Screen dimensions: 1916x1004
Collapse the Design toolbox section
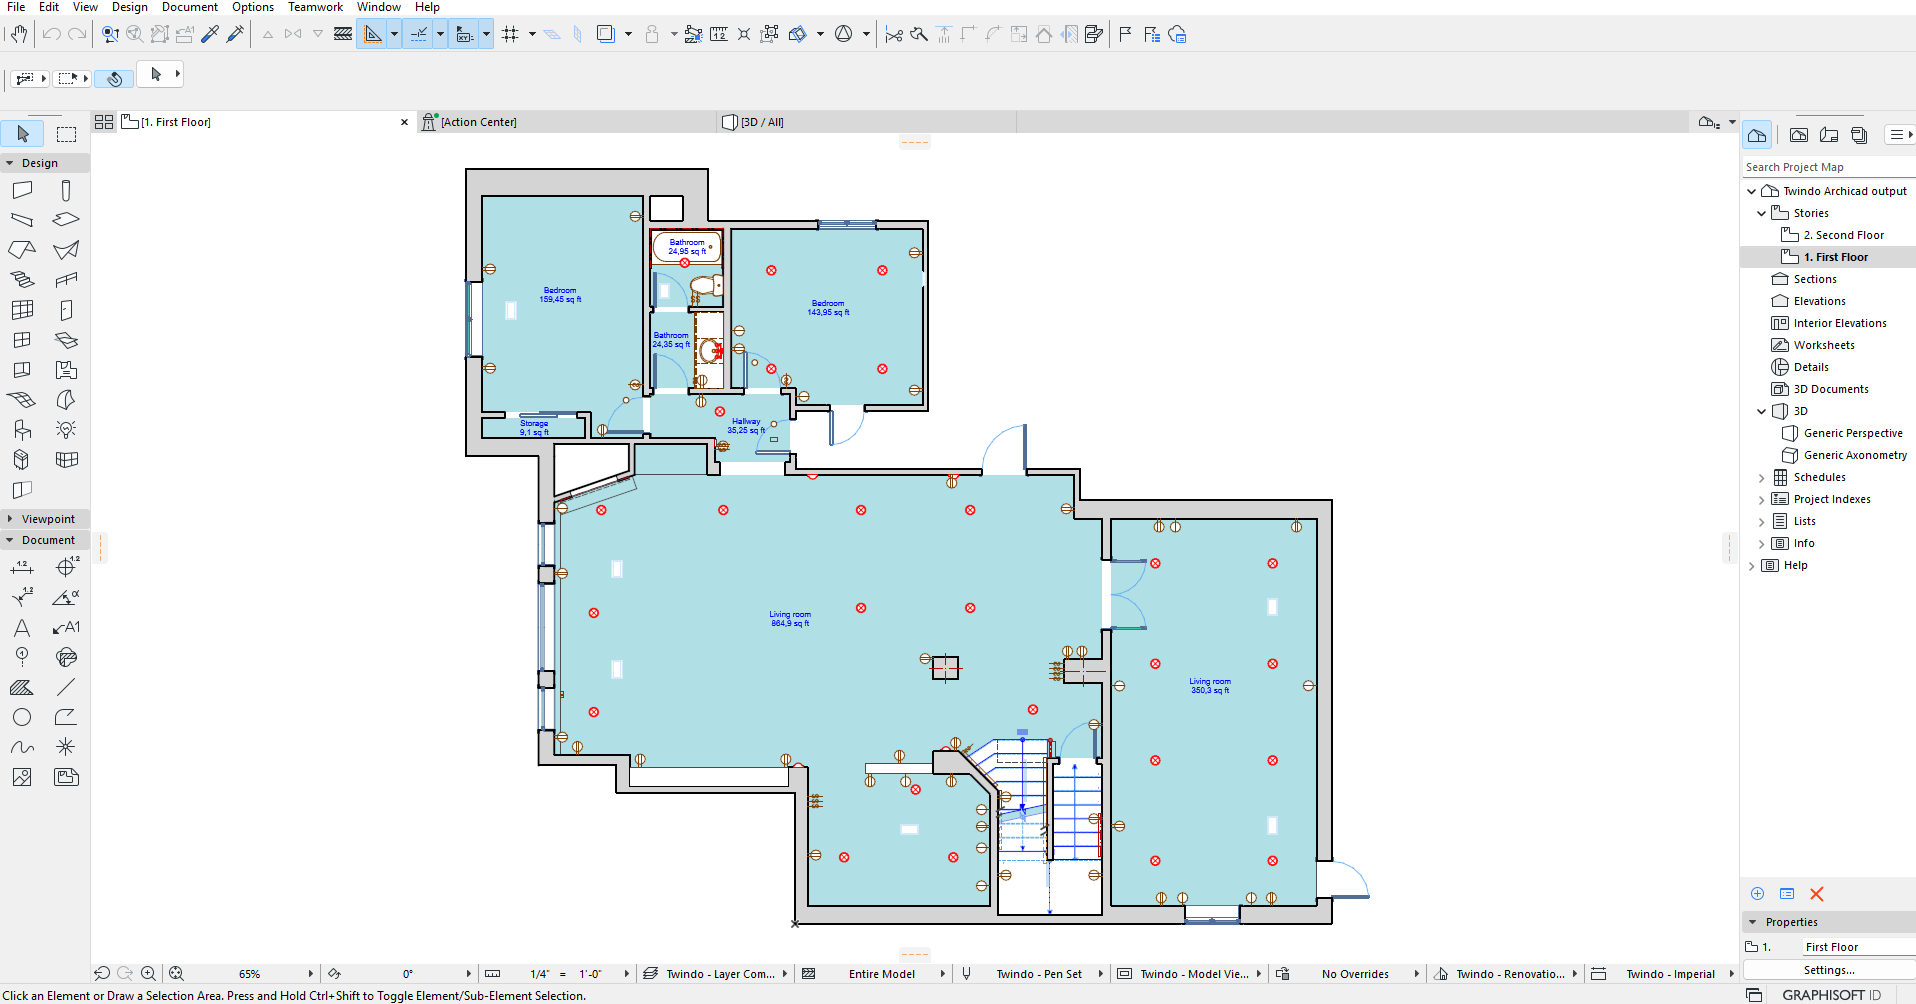(x=10, y=163)
